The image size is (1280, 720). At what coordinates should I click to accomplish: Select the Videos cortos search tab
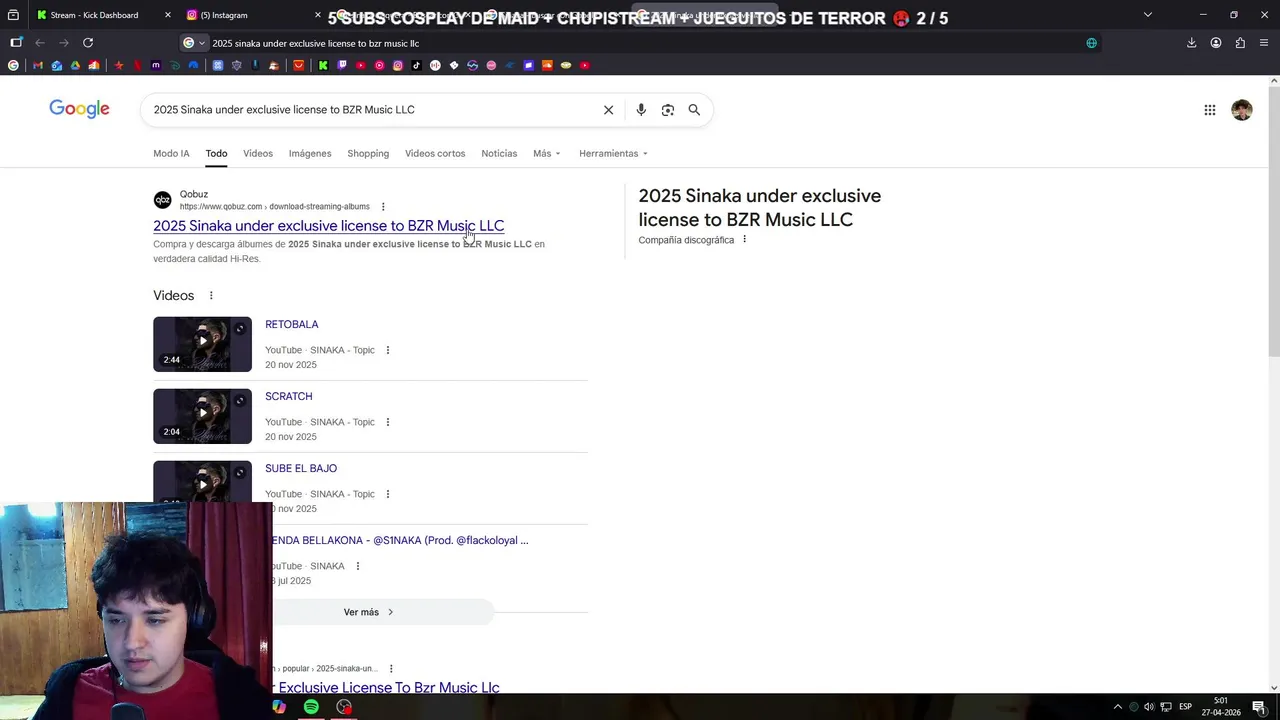click(435, 153)
